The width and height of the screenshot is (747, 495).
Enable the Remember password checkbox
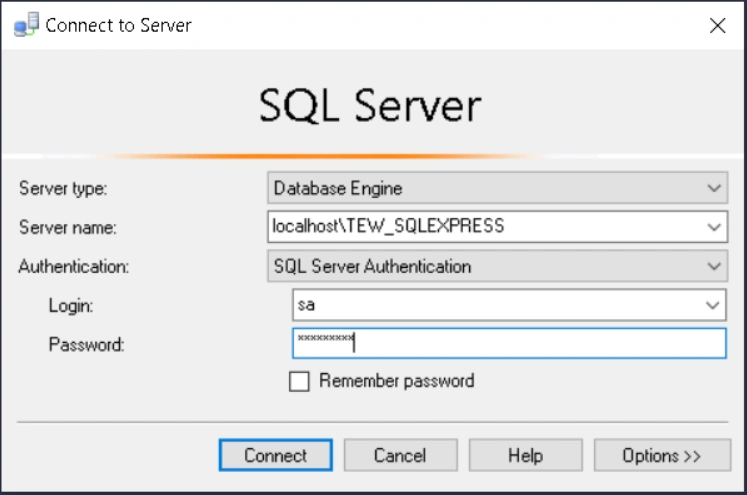(x=299, y=381)
